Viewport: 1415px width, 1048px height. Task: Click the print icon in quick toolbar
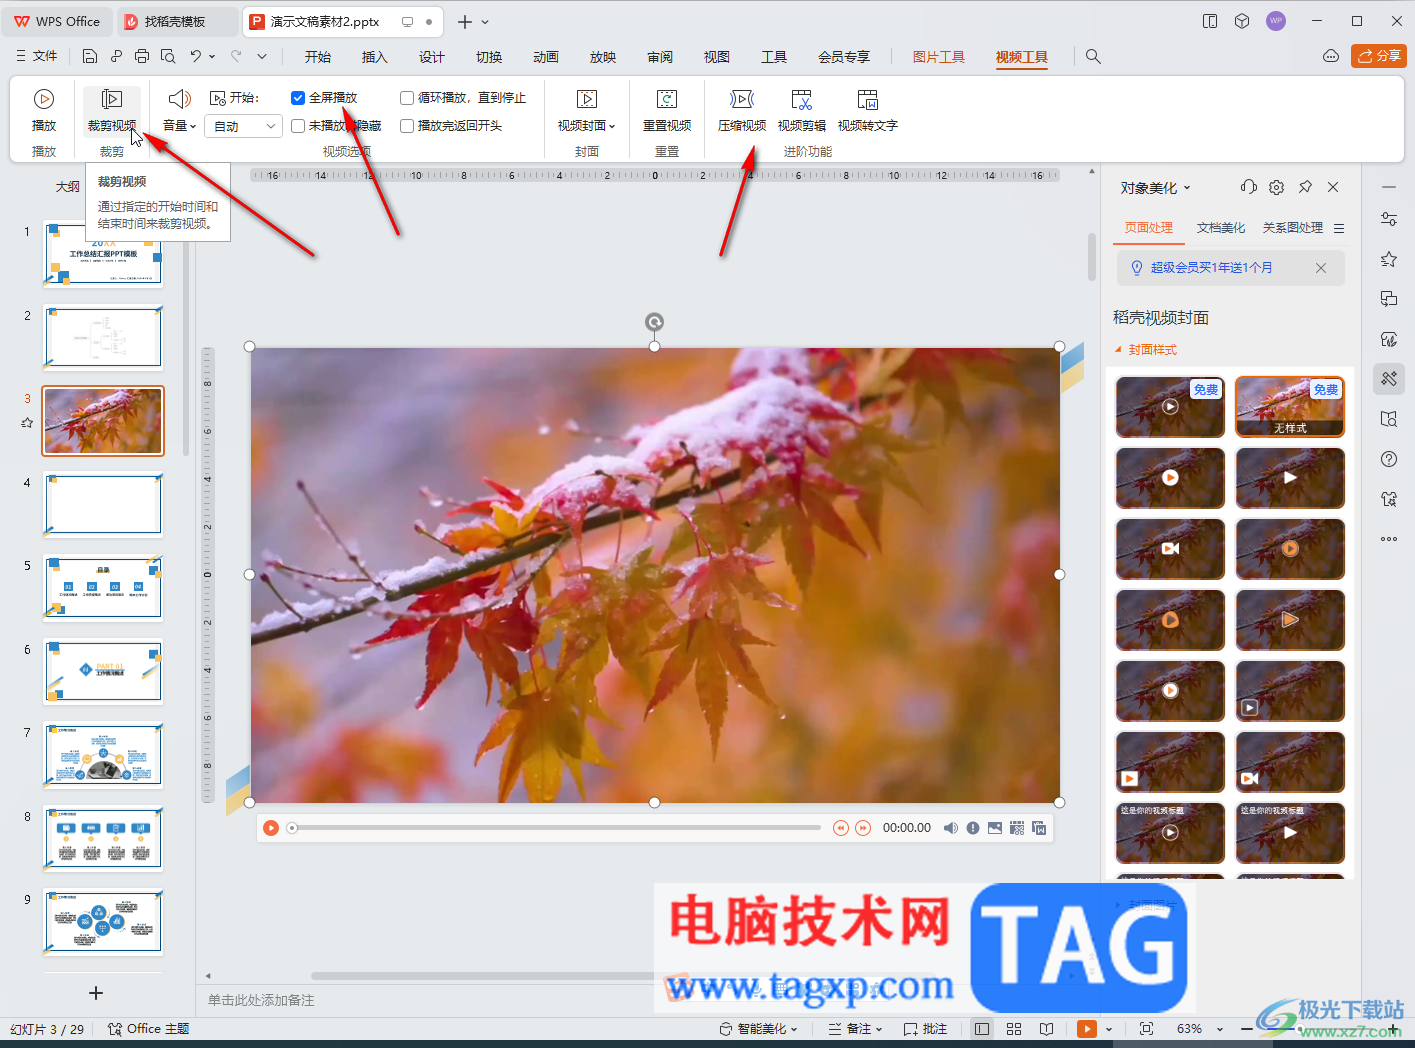pyautogui.click(x=142, y=56)
